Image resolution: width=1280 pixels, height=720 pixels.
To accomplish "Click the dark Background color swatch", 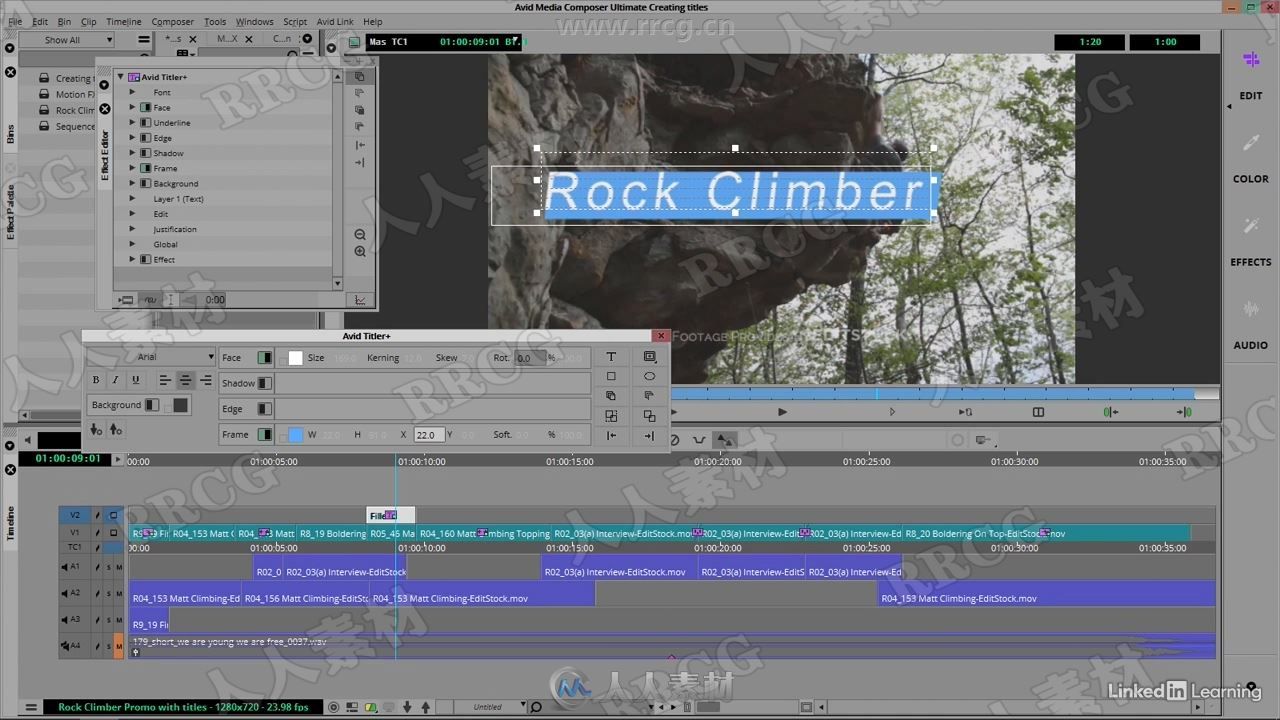I will pyautogui.click(x=180, y=405).
